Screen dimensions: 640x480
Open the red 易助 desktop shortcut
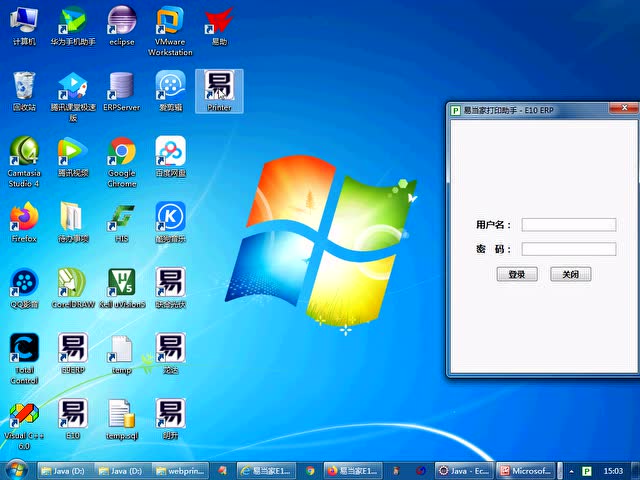click(219, 26)
